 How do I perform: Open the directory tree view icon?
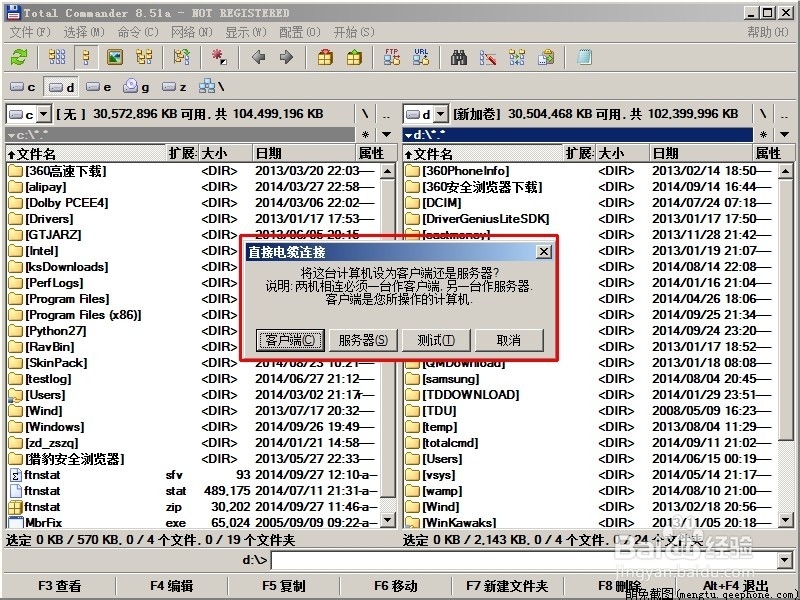[144, 57]
